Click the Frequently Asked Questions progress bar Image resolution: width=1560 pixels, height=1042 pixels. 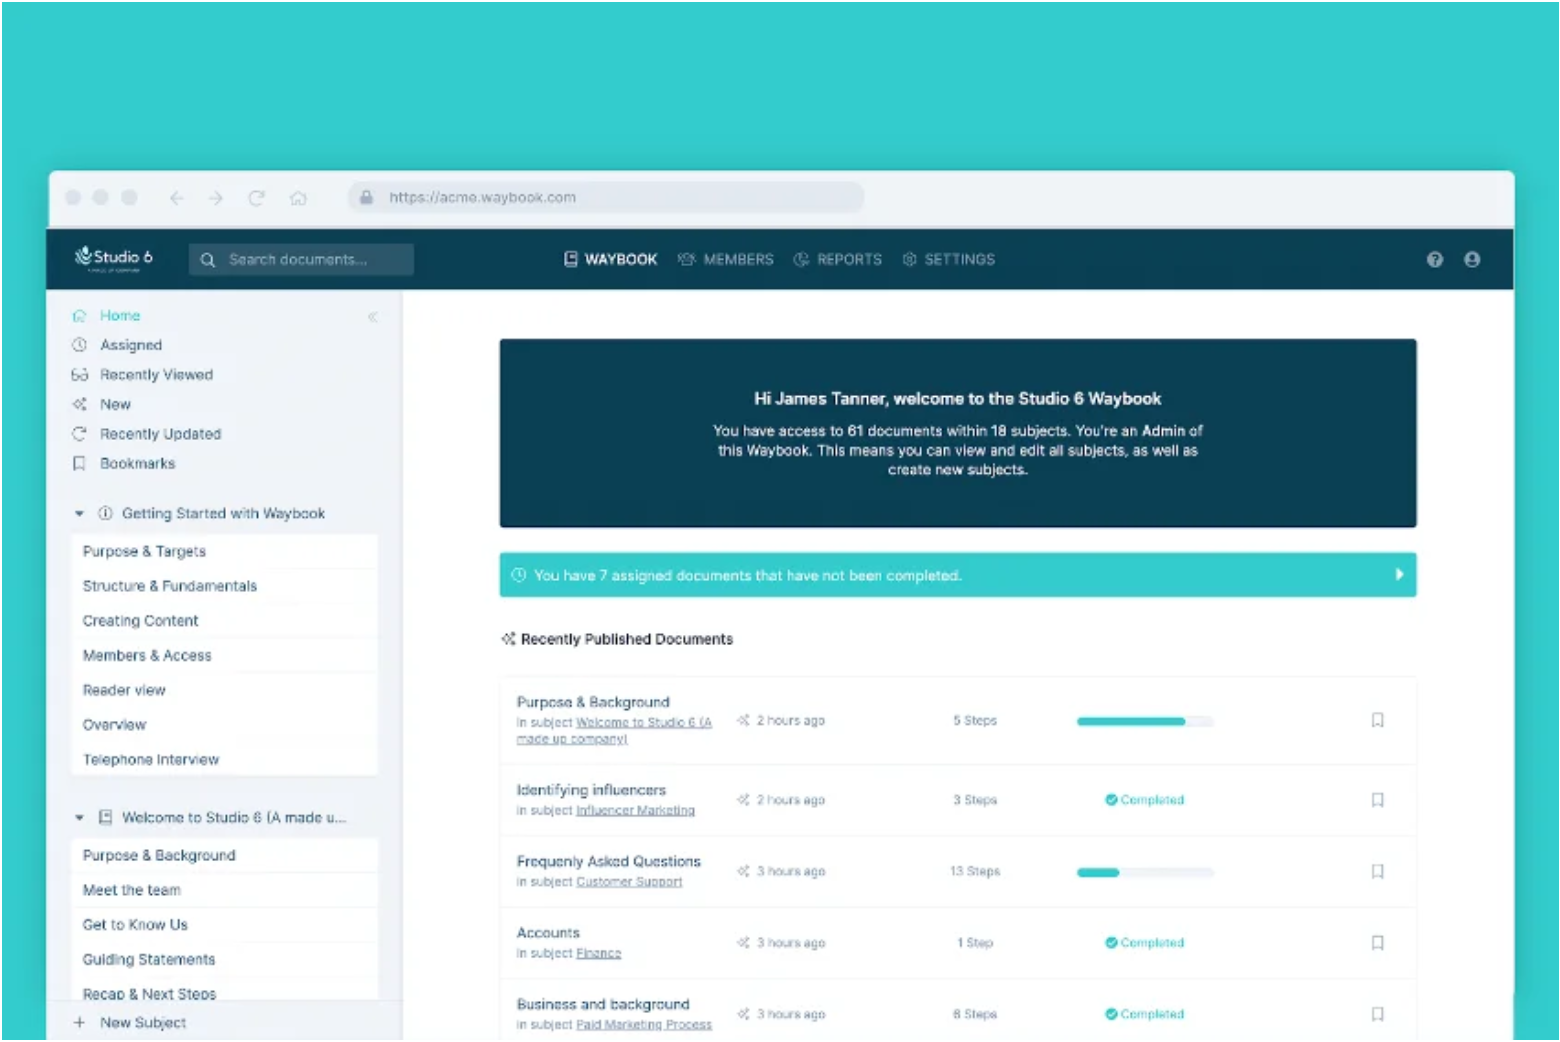tap(1144, 872)
